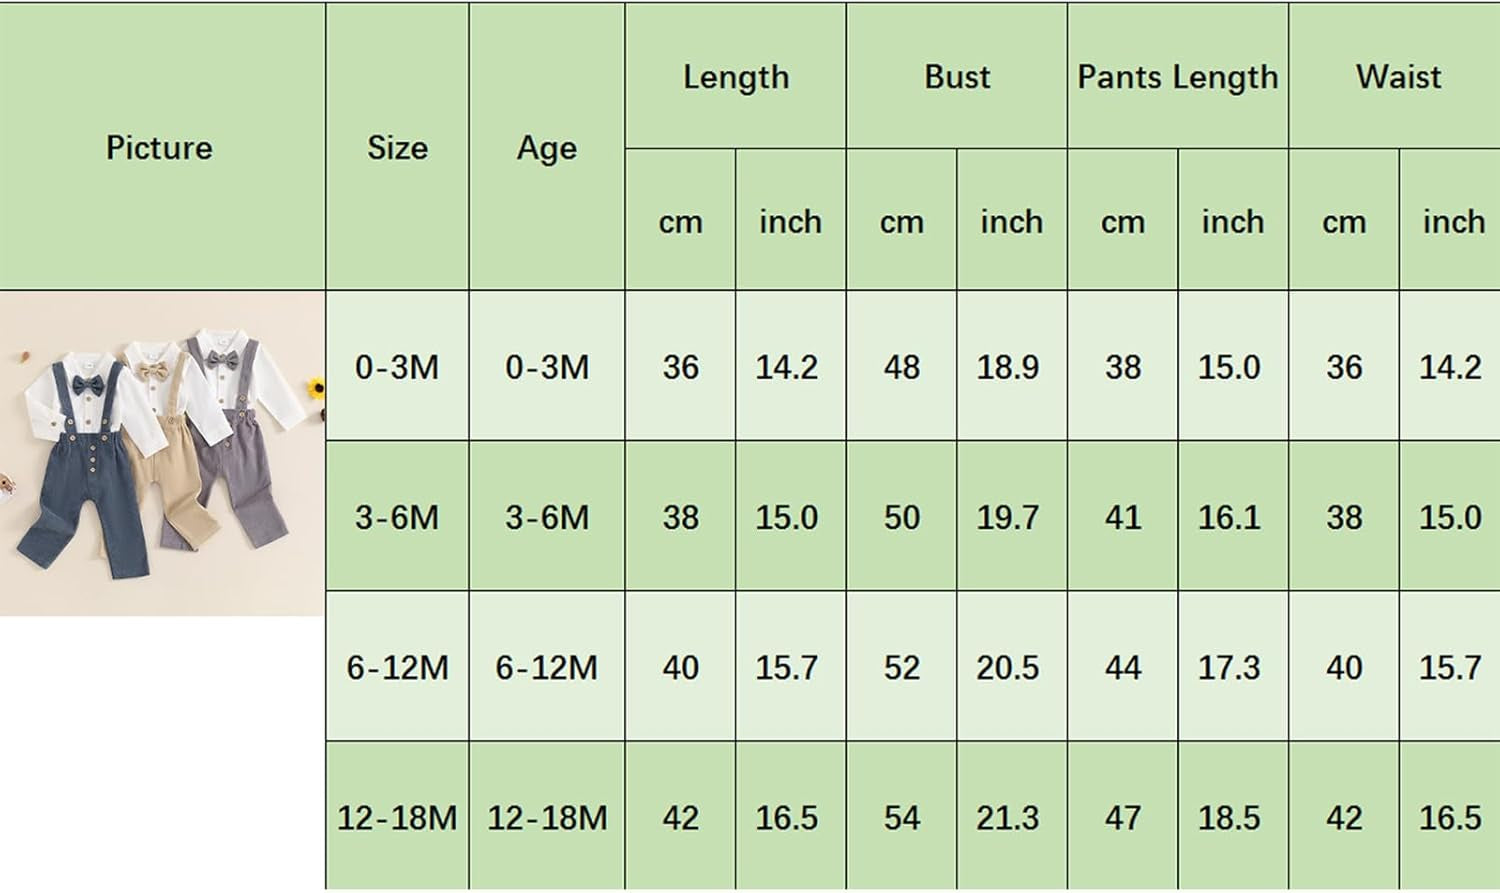Select the Age column header
Viewport: 1500px width, 893px height.
tap(547, 148)
